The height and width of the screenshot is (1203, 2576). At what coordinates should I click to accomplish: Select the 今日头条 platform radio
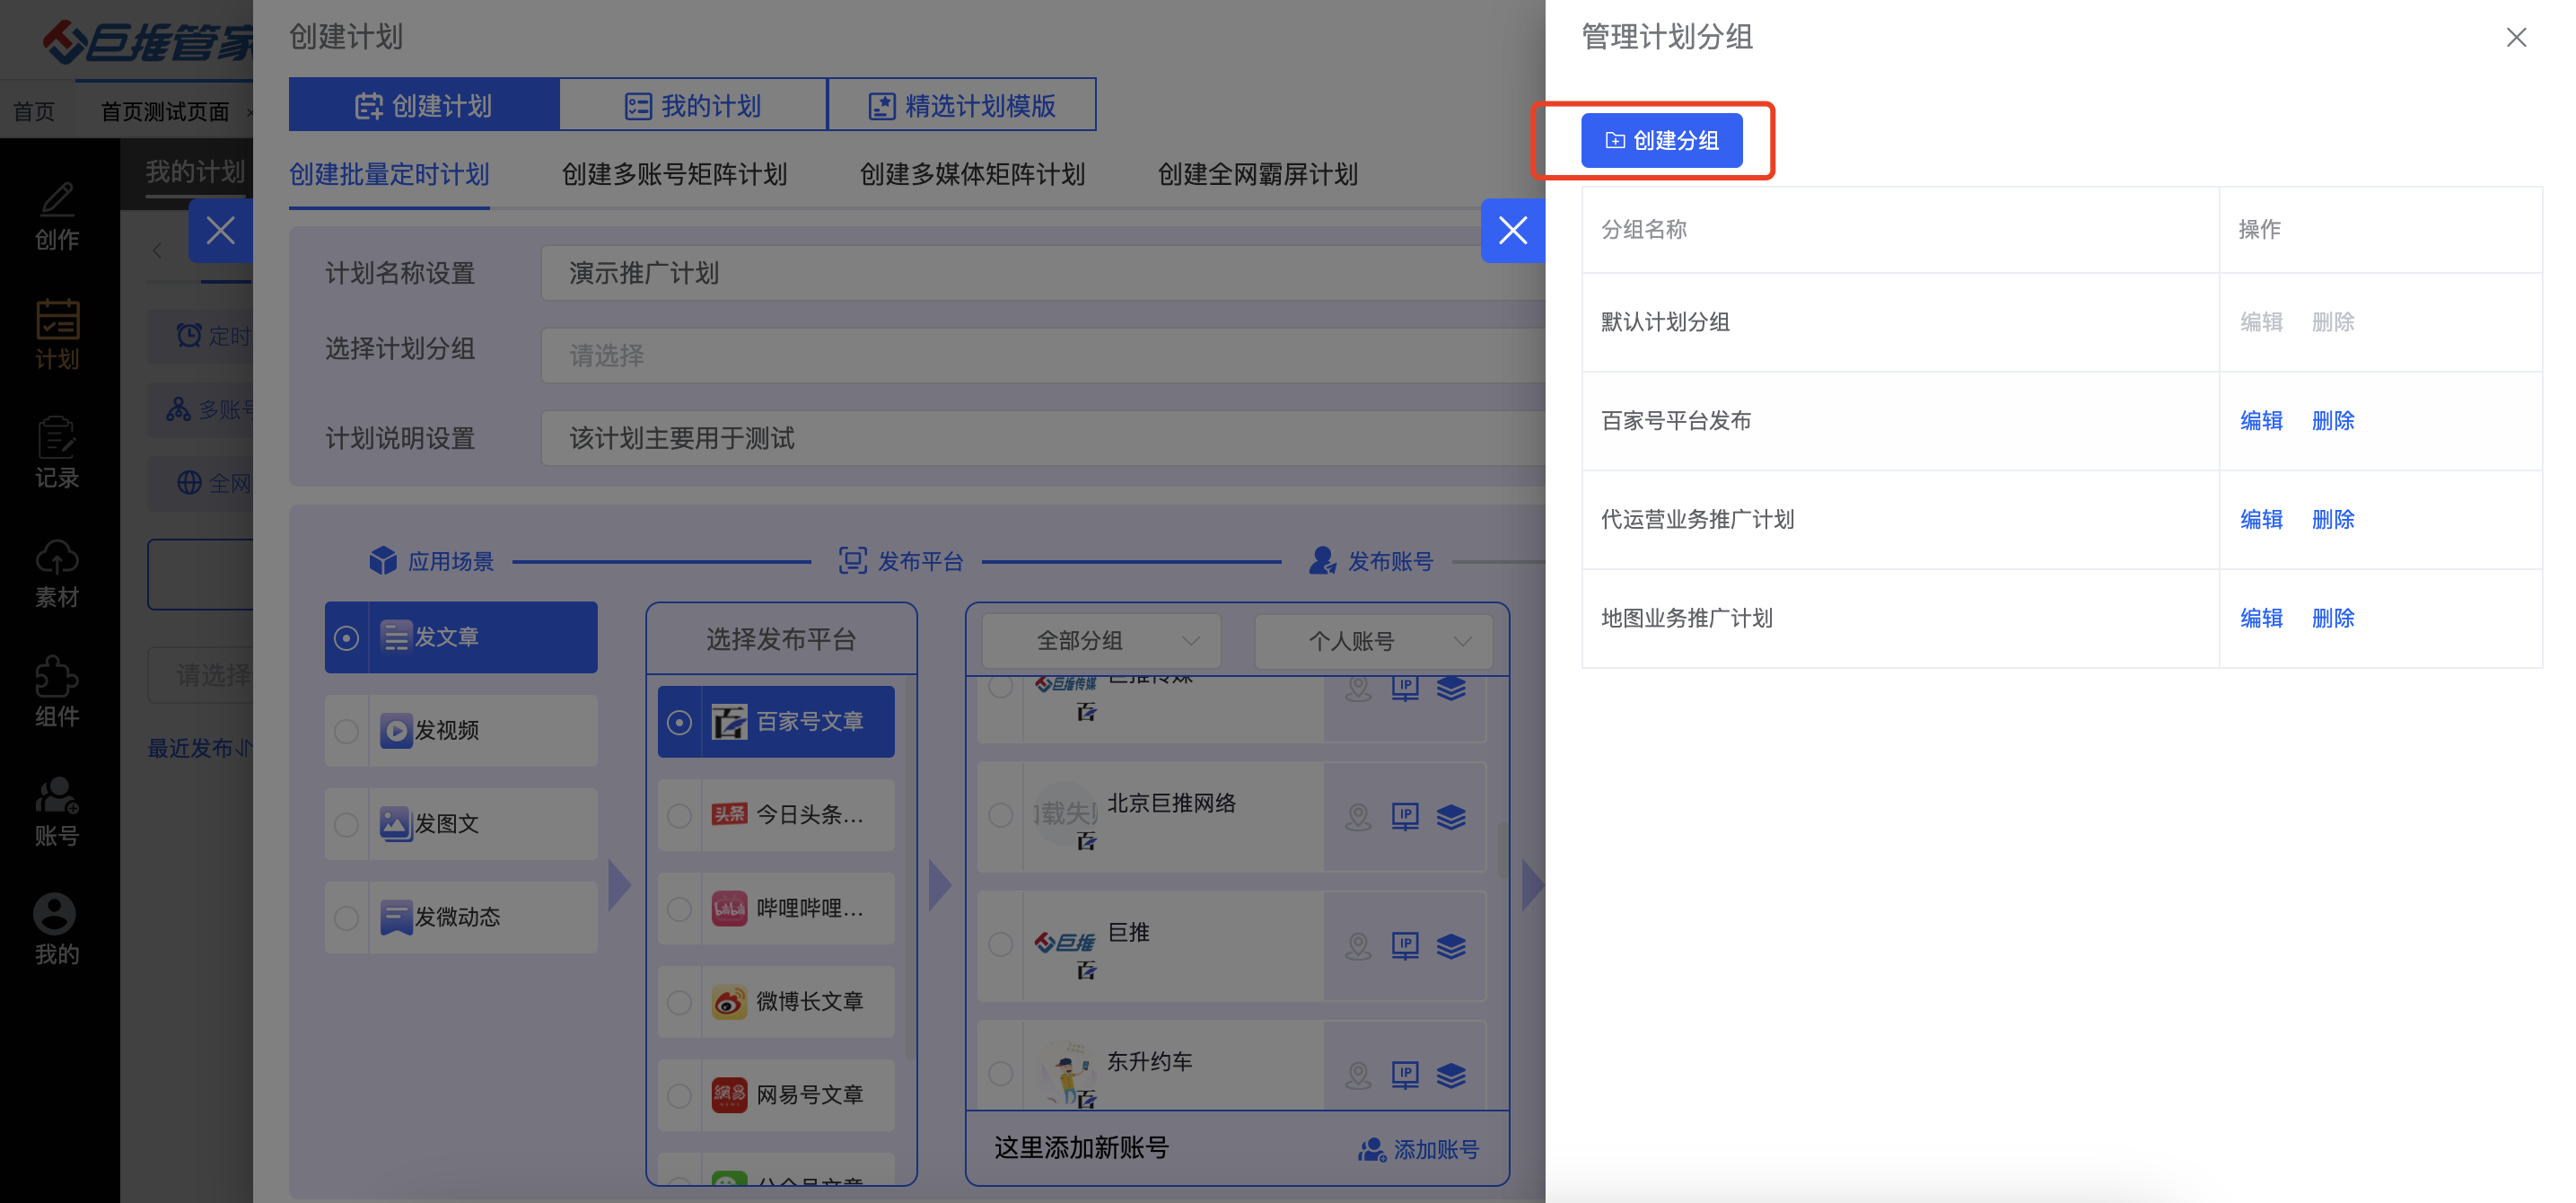tap(679, 815)
